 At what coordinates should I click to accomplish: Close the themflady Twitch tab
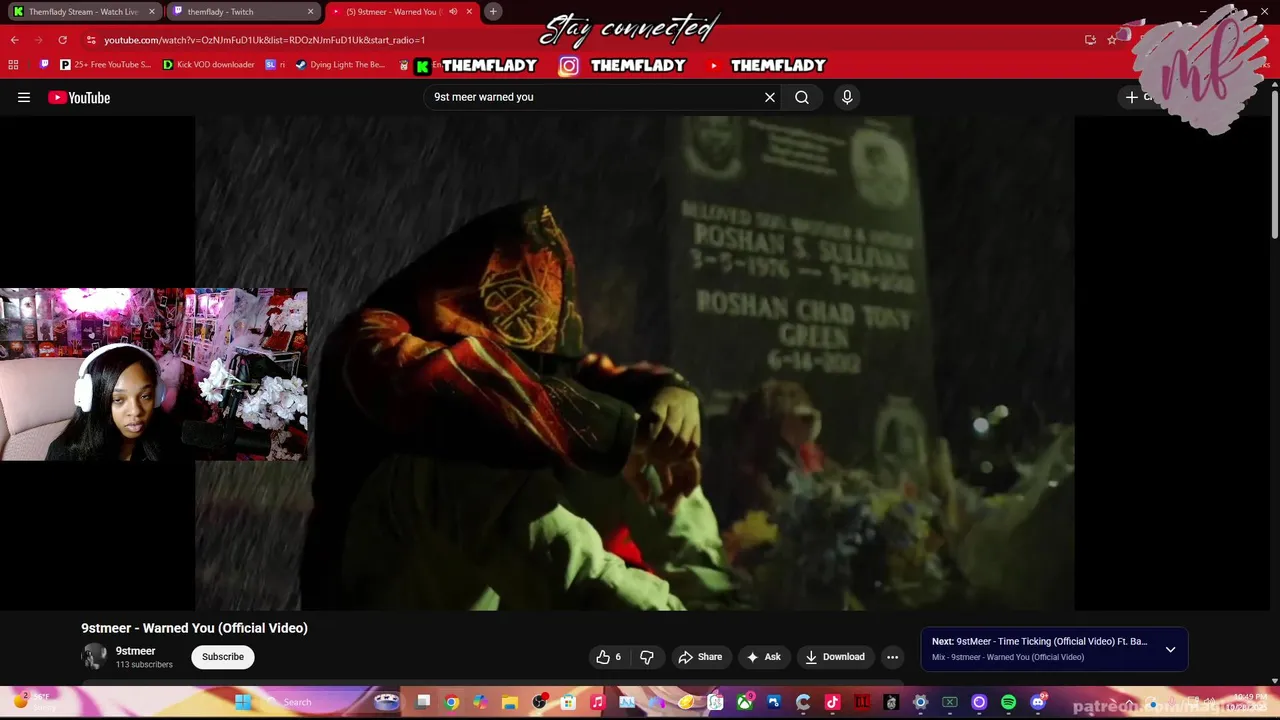[310, 12]
